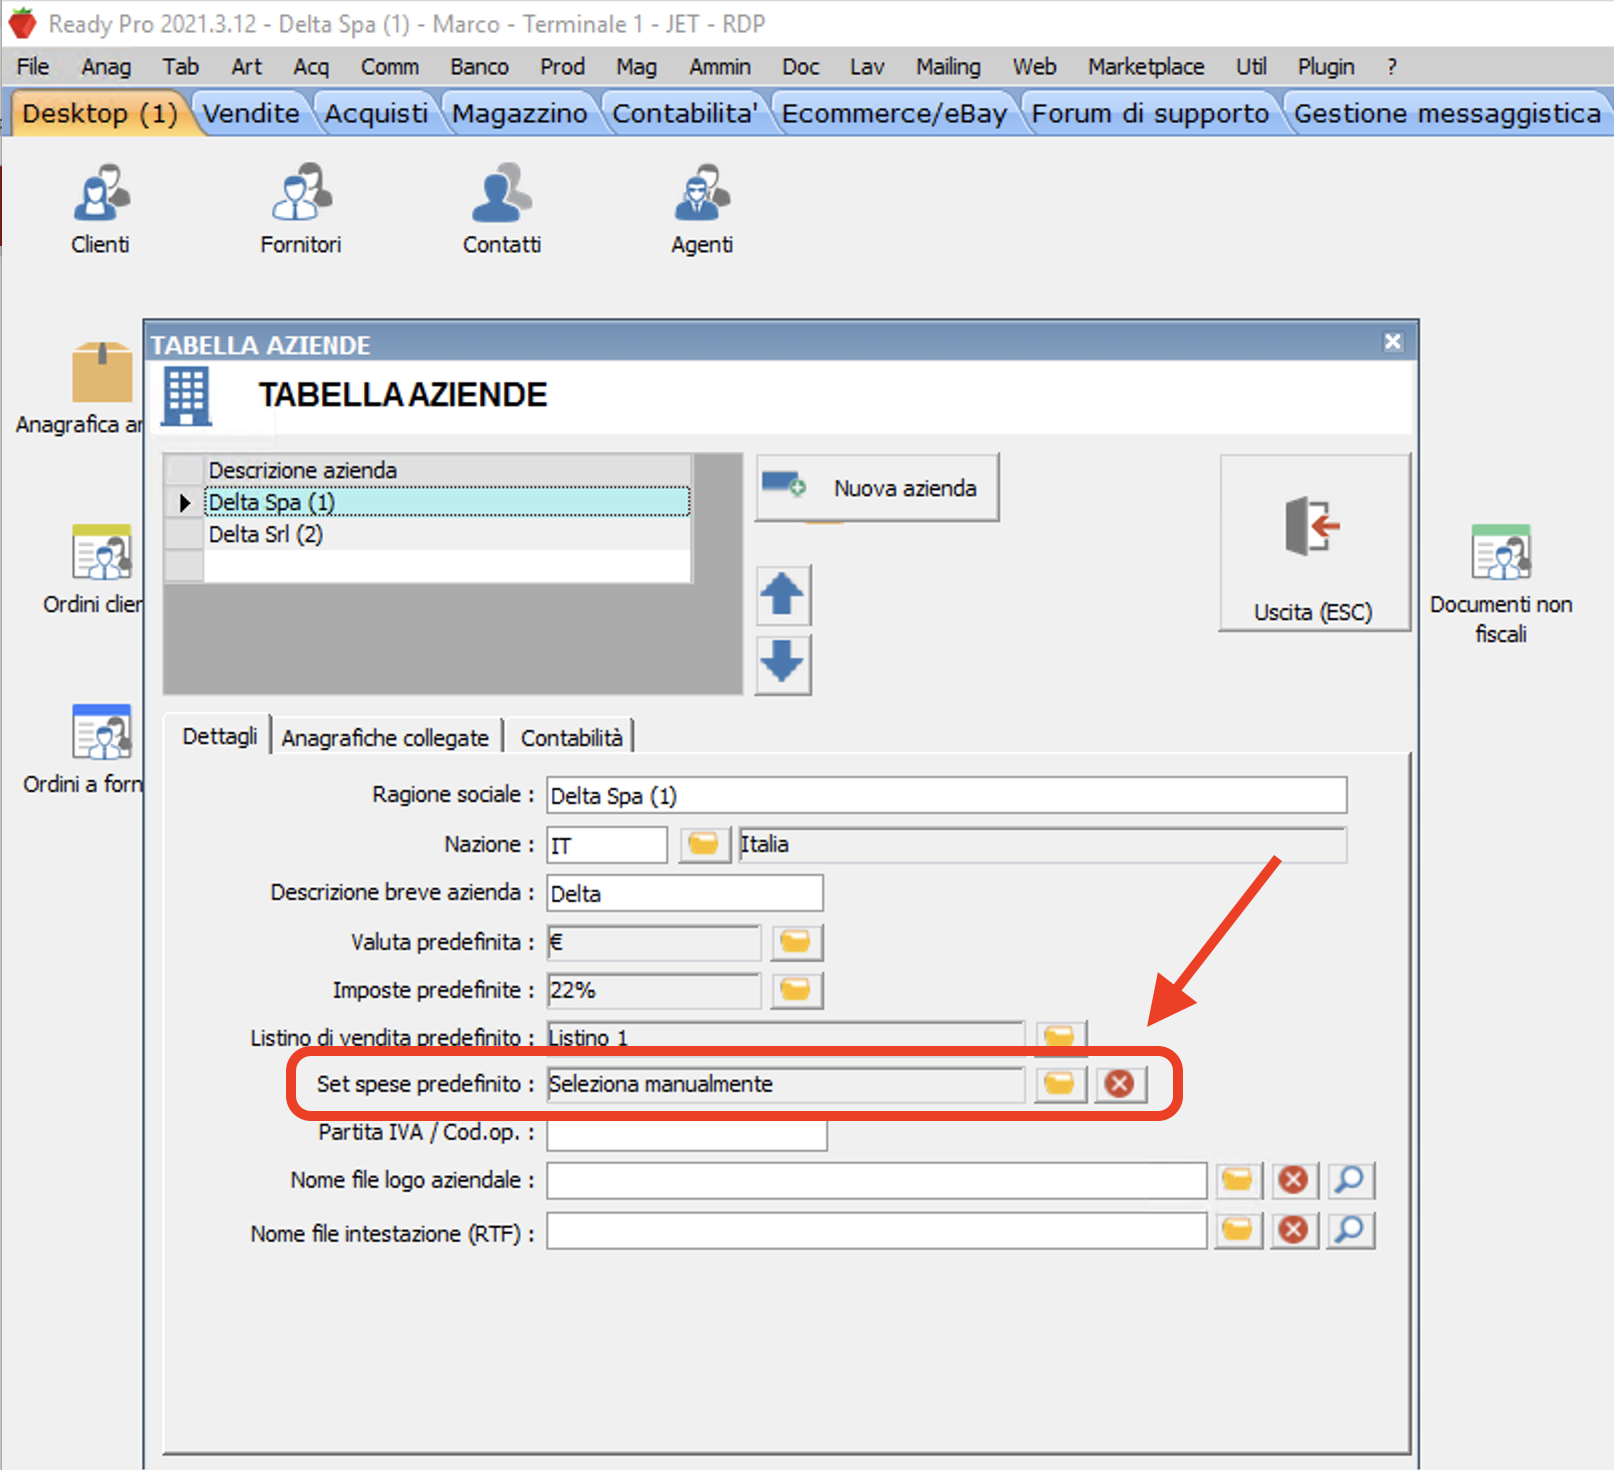The height and width of the screenshot is (1470, 1614).
Task: Open the Comm menu
Action: pos(390,67)
